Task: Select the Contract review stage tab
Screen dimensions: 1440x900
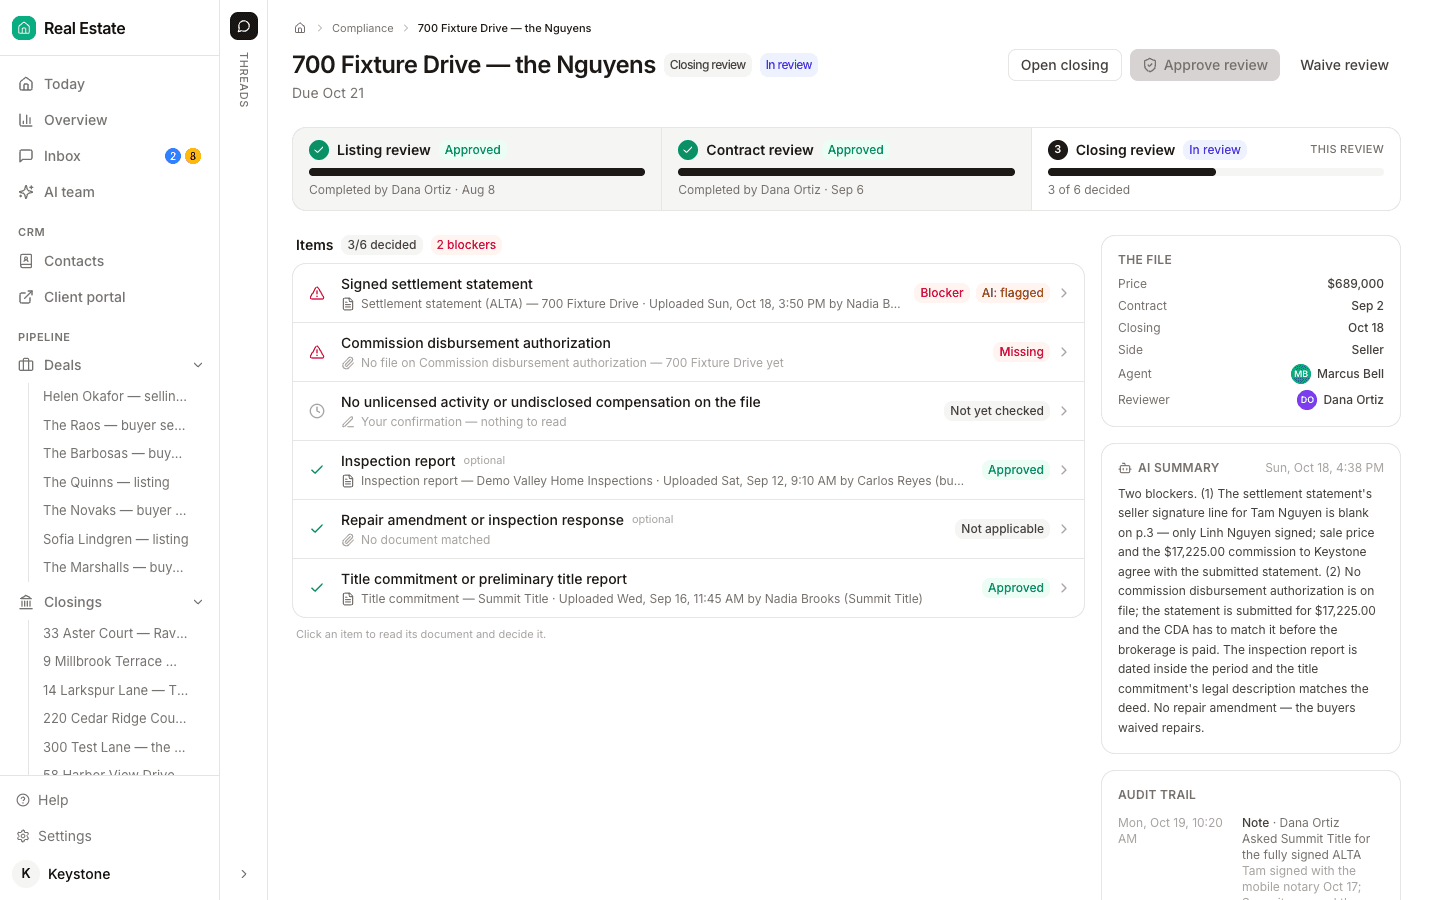Action: (846, 169)
